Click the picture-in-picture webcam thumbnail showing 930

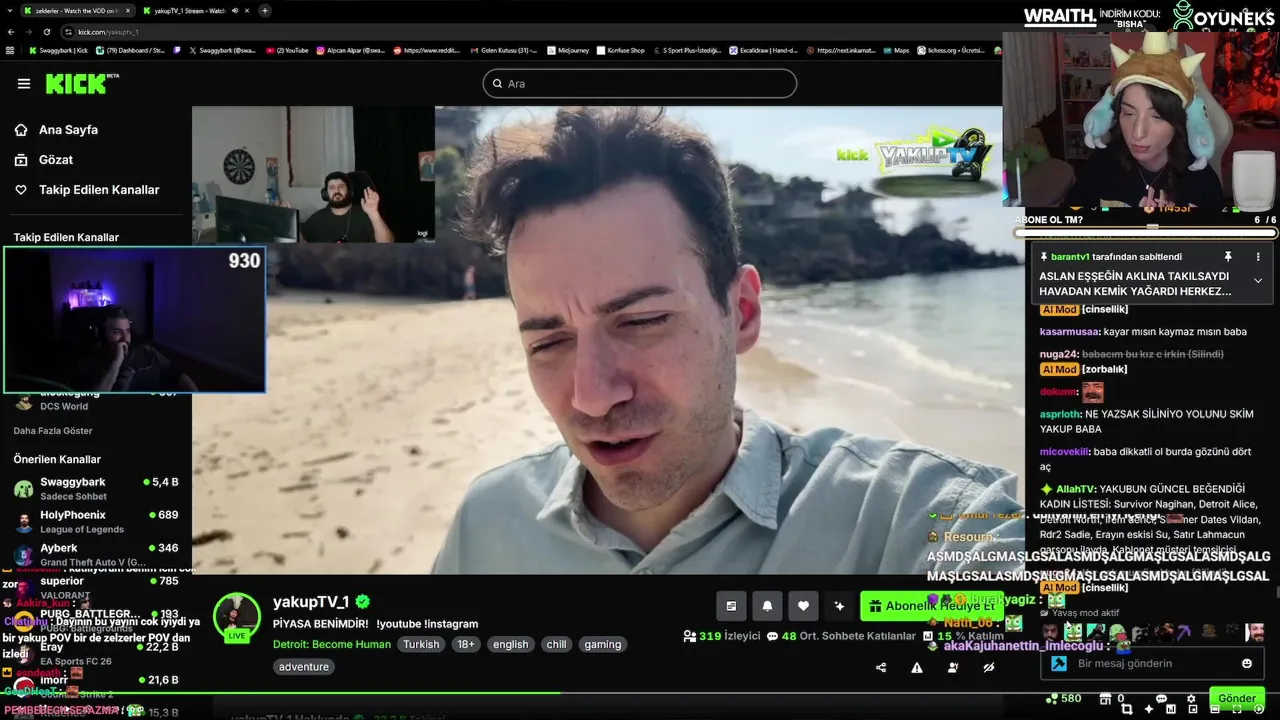pyautogui.click(x=135, y=320)
